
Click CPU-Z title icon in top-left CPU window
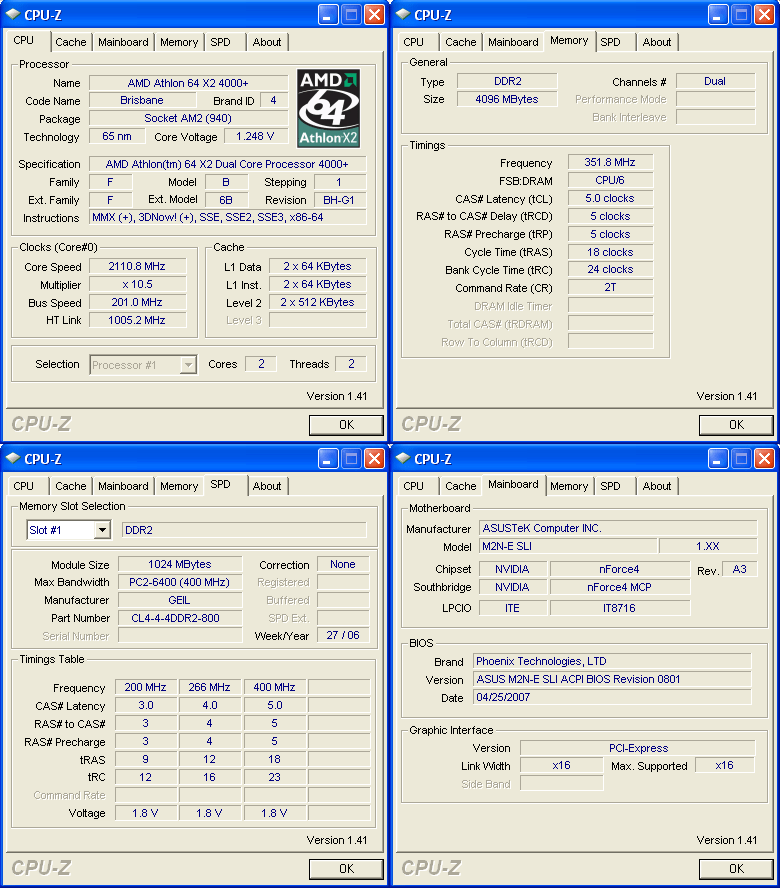click(x=14, y=15)
